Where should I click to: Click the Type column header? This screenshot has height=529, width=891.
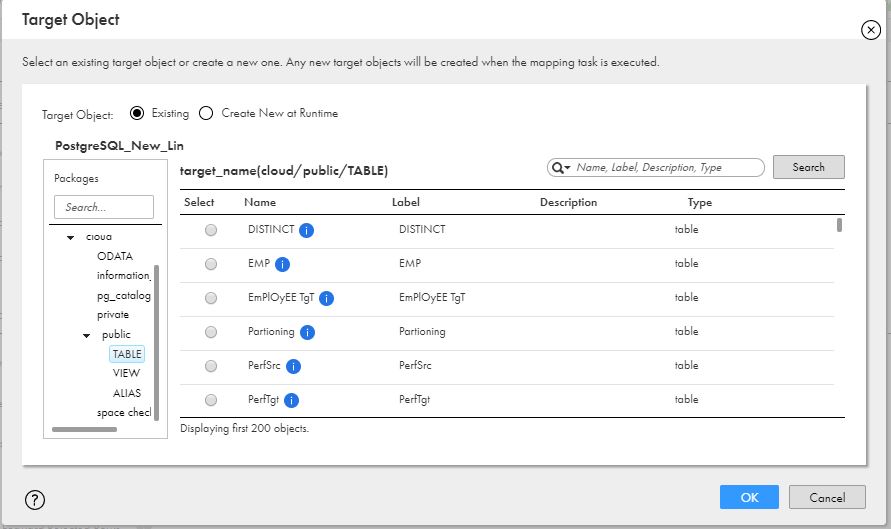coord(700,202)
